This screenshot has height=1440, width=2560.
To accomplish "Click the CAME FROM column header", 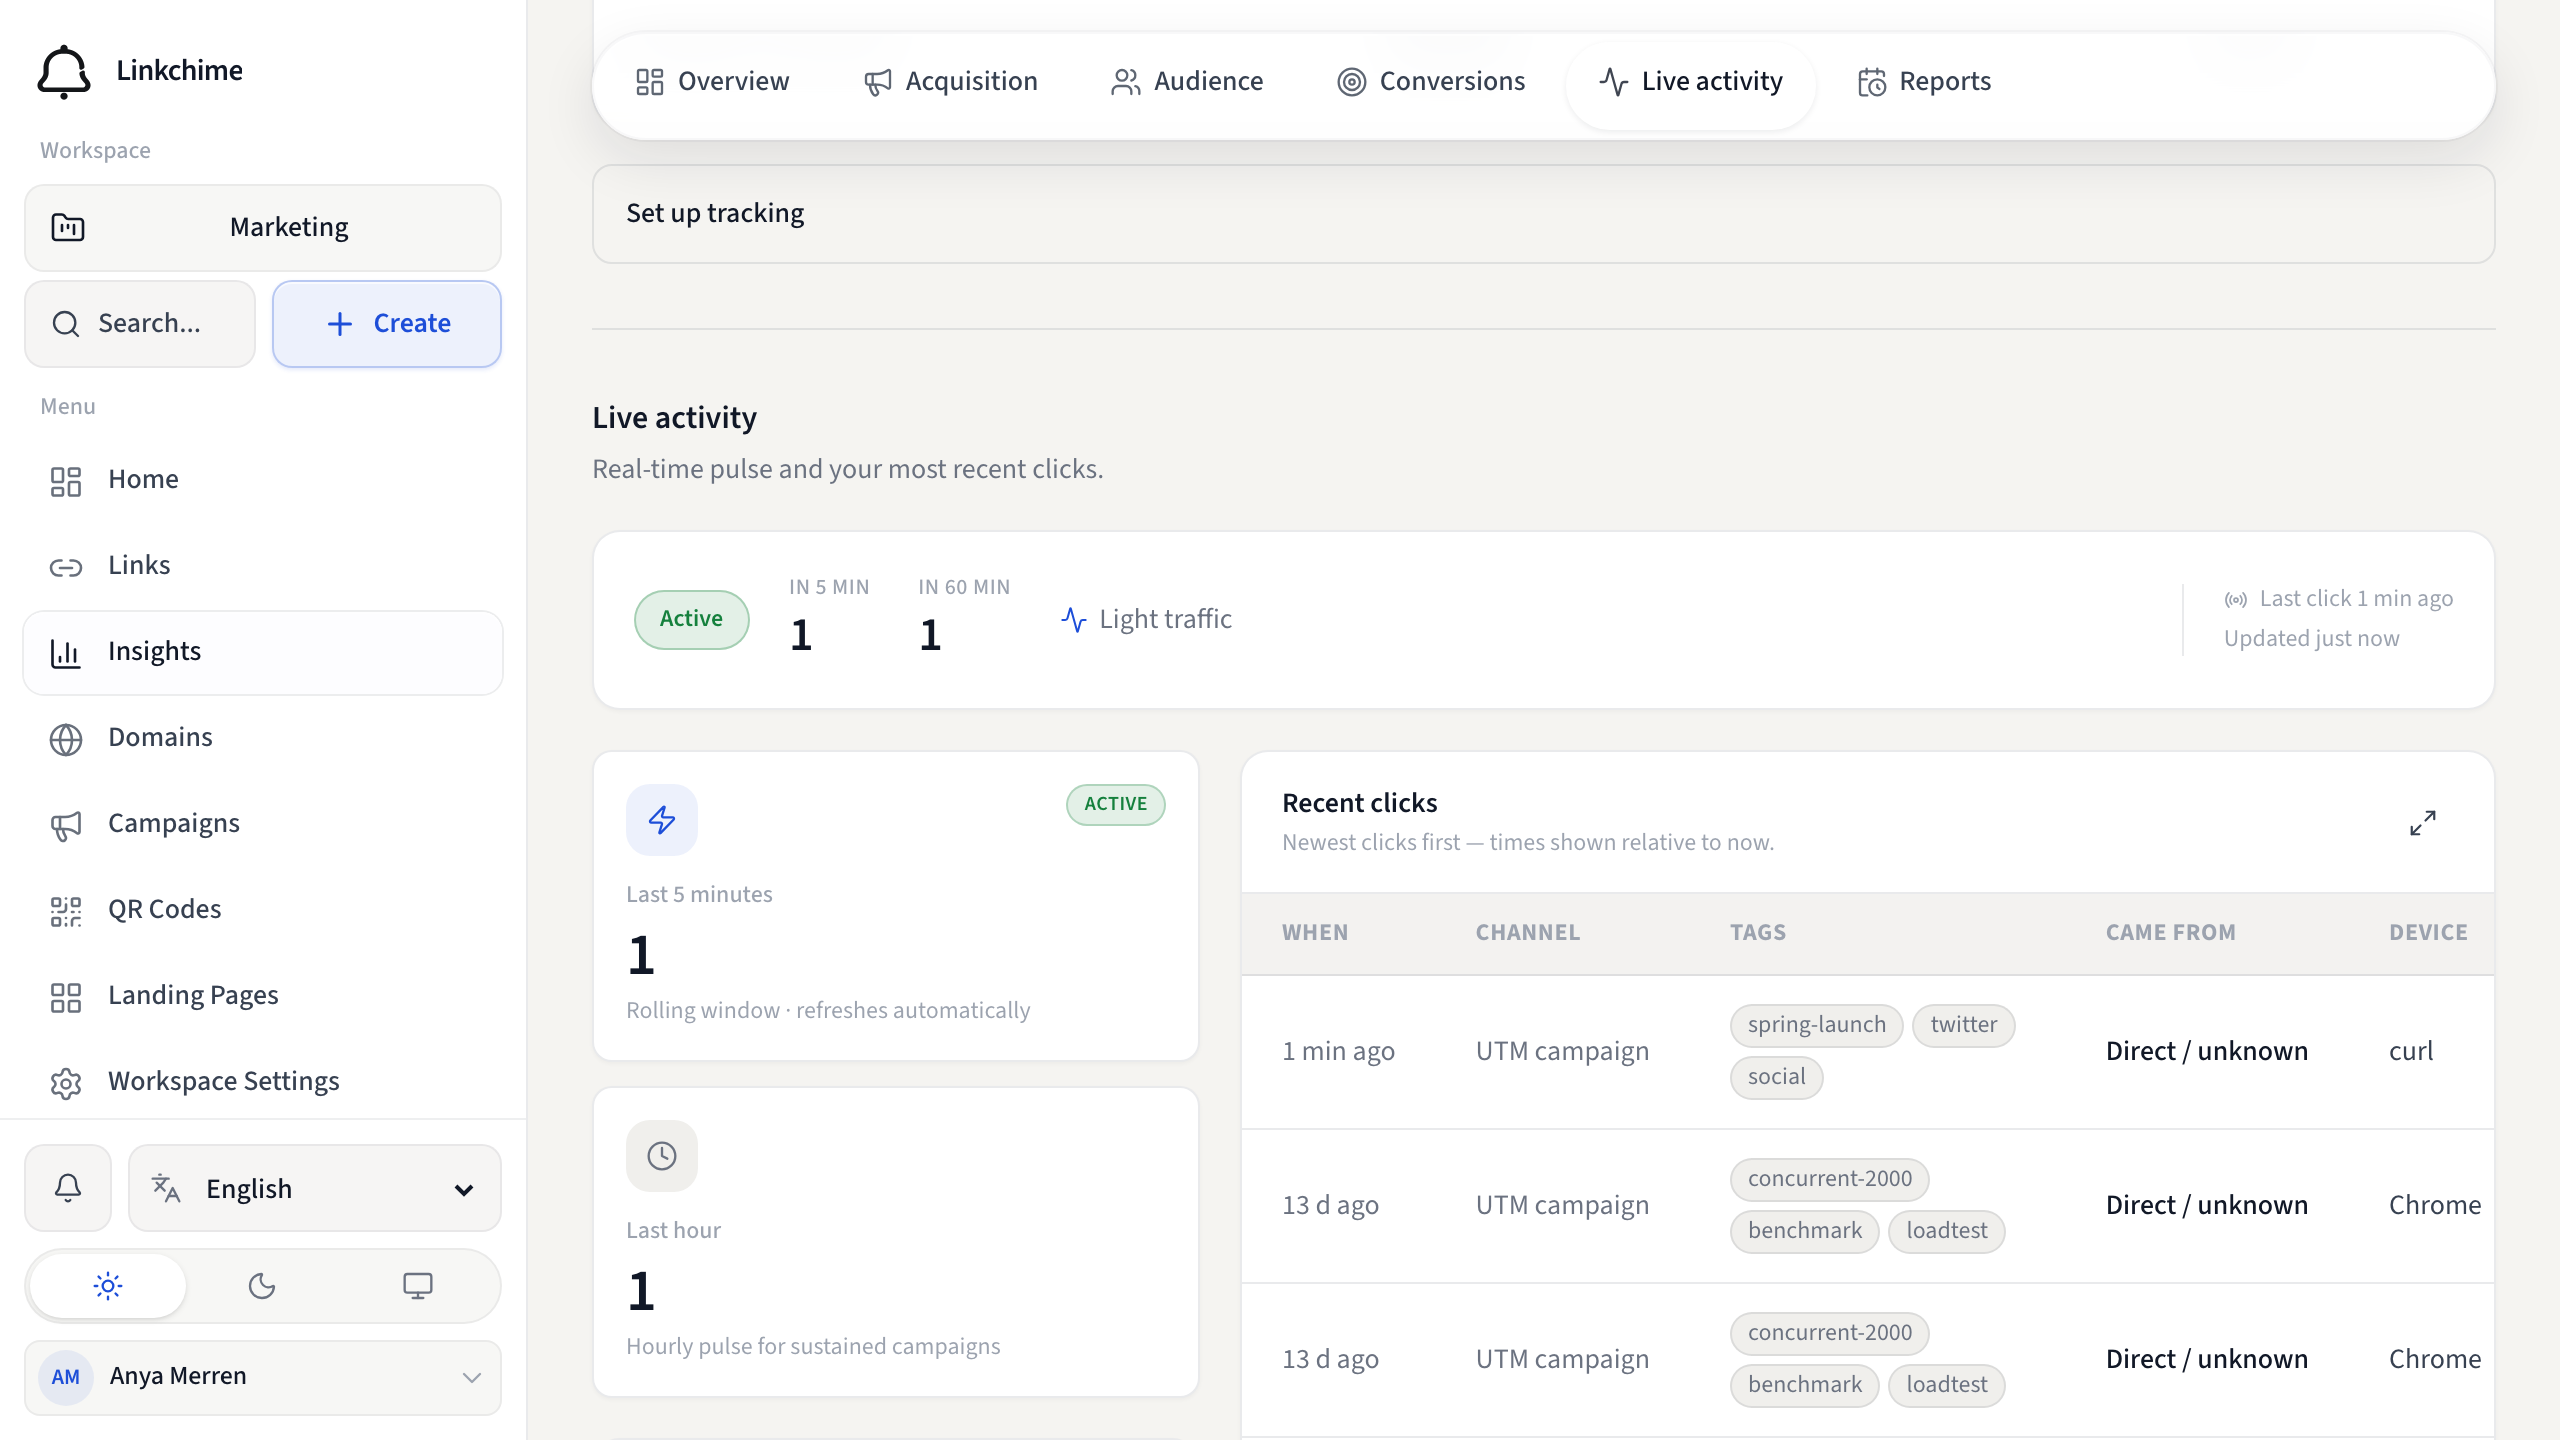I will tap(2170, 933).
